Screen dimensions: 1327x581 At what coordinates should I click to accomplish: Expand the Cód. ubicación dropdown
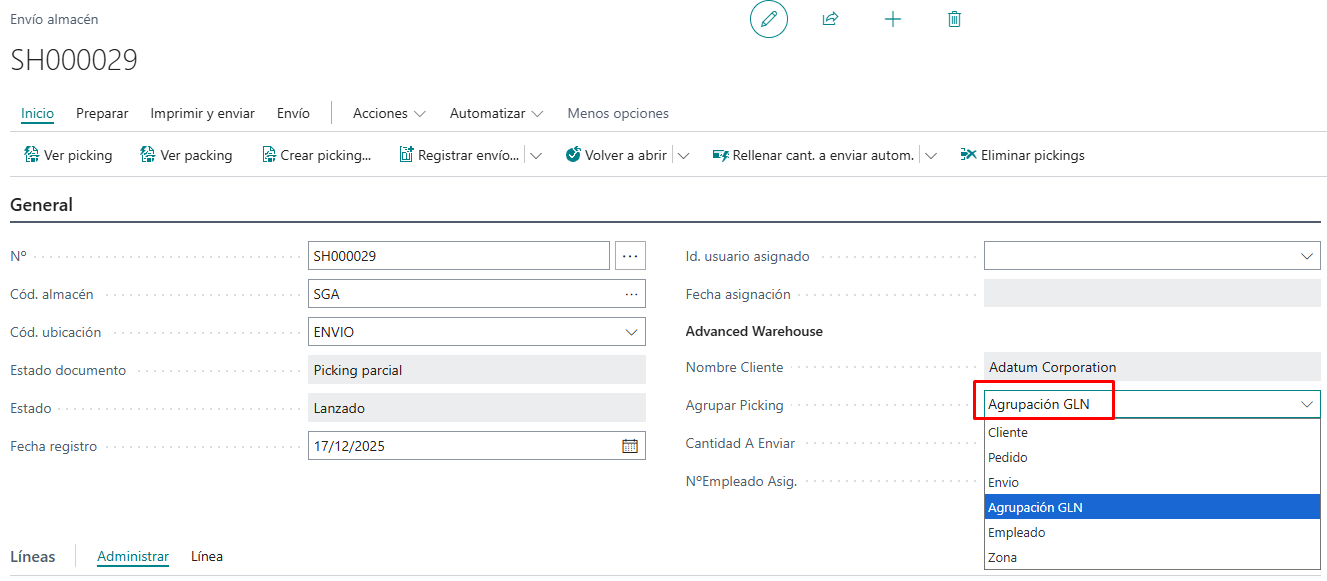(631, 332)
